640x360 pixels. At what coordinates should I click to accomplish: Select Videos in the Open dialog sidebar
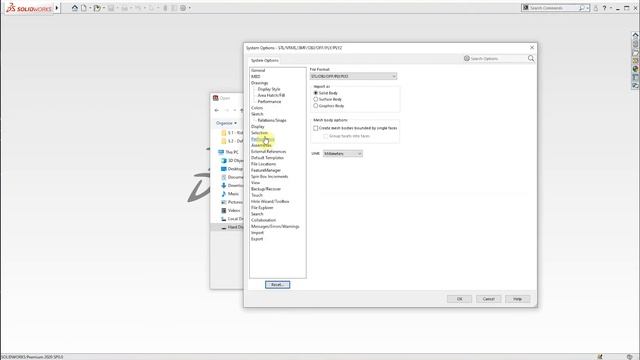pyautogui.click(x=234, y=211)
